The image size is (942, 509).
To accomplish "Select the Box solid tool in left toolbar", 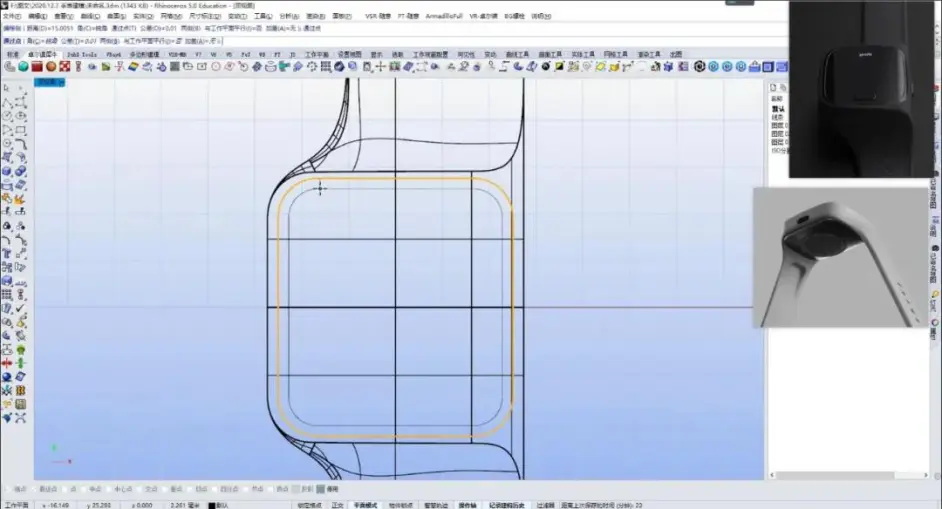I will (x=7, y=172).
